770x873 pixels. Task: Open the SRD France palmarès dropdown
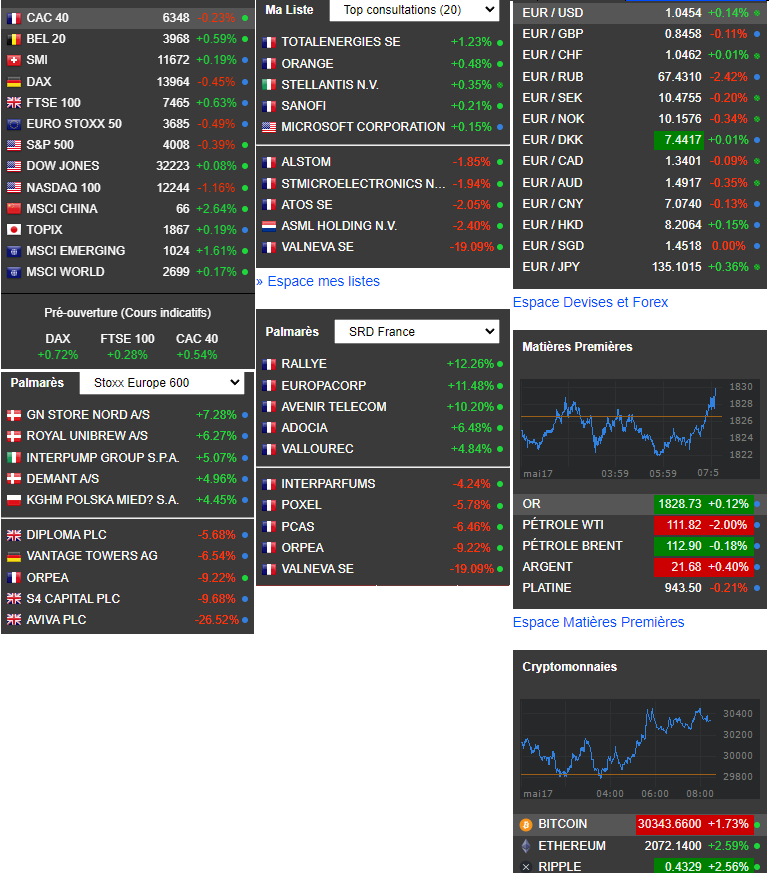[x=416, y=332]
